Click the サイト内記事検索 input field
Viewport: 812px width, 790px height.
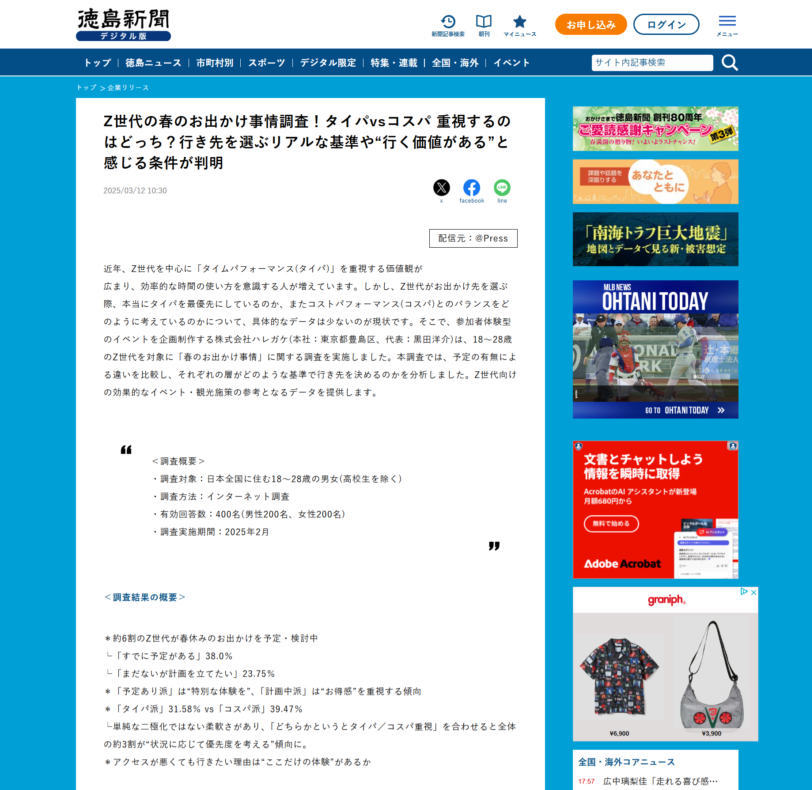pyautogui.click(x=652, y=63)
